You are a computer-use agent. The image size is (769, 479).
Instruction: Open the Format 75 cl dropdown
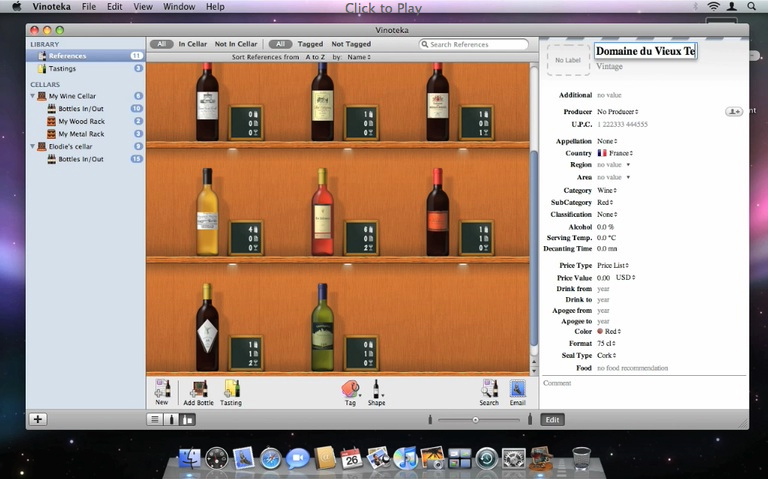[607, 344]
